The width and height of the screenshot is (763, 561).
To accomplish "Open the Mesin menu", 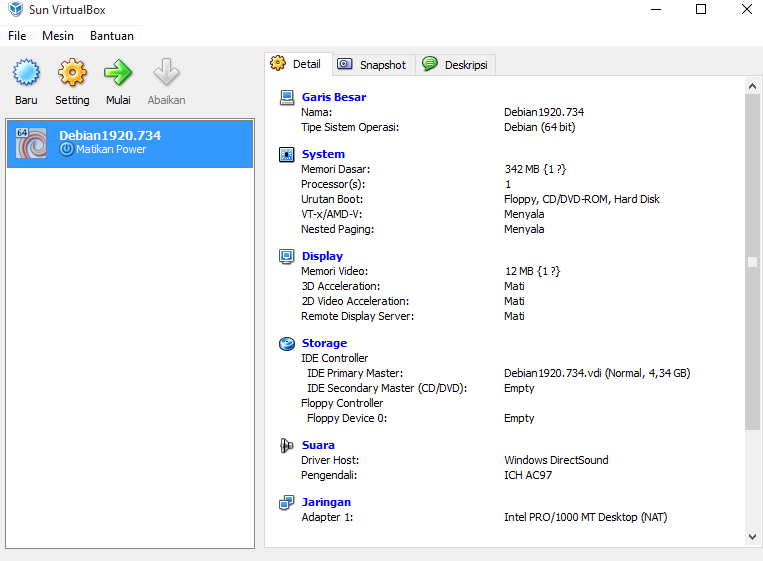I will tap(58, 36).
